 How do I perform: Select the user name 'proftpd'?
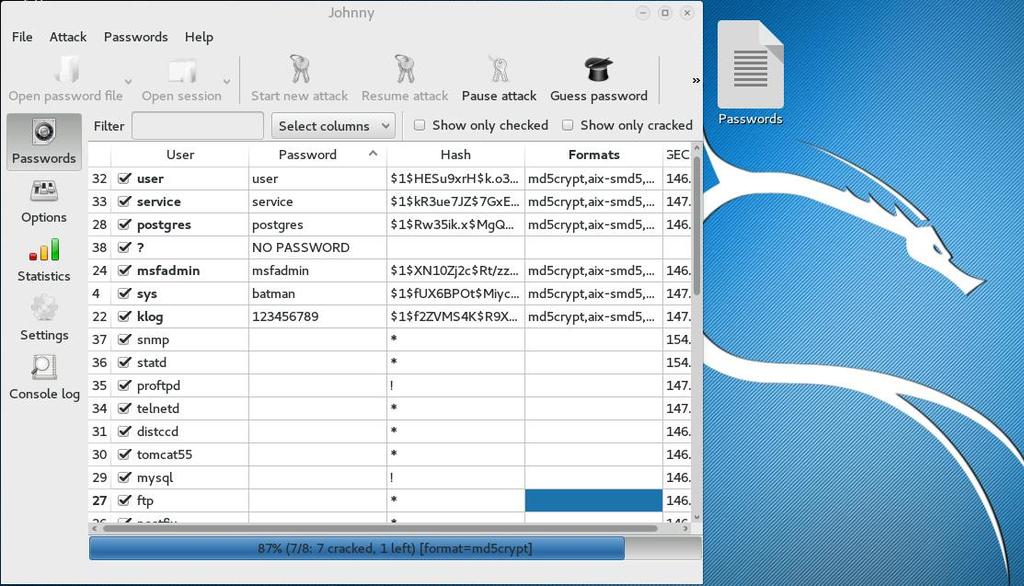pos(158,385)
